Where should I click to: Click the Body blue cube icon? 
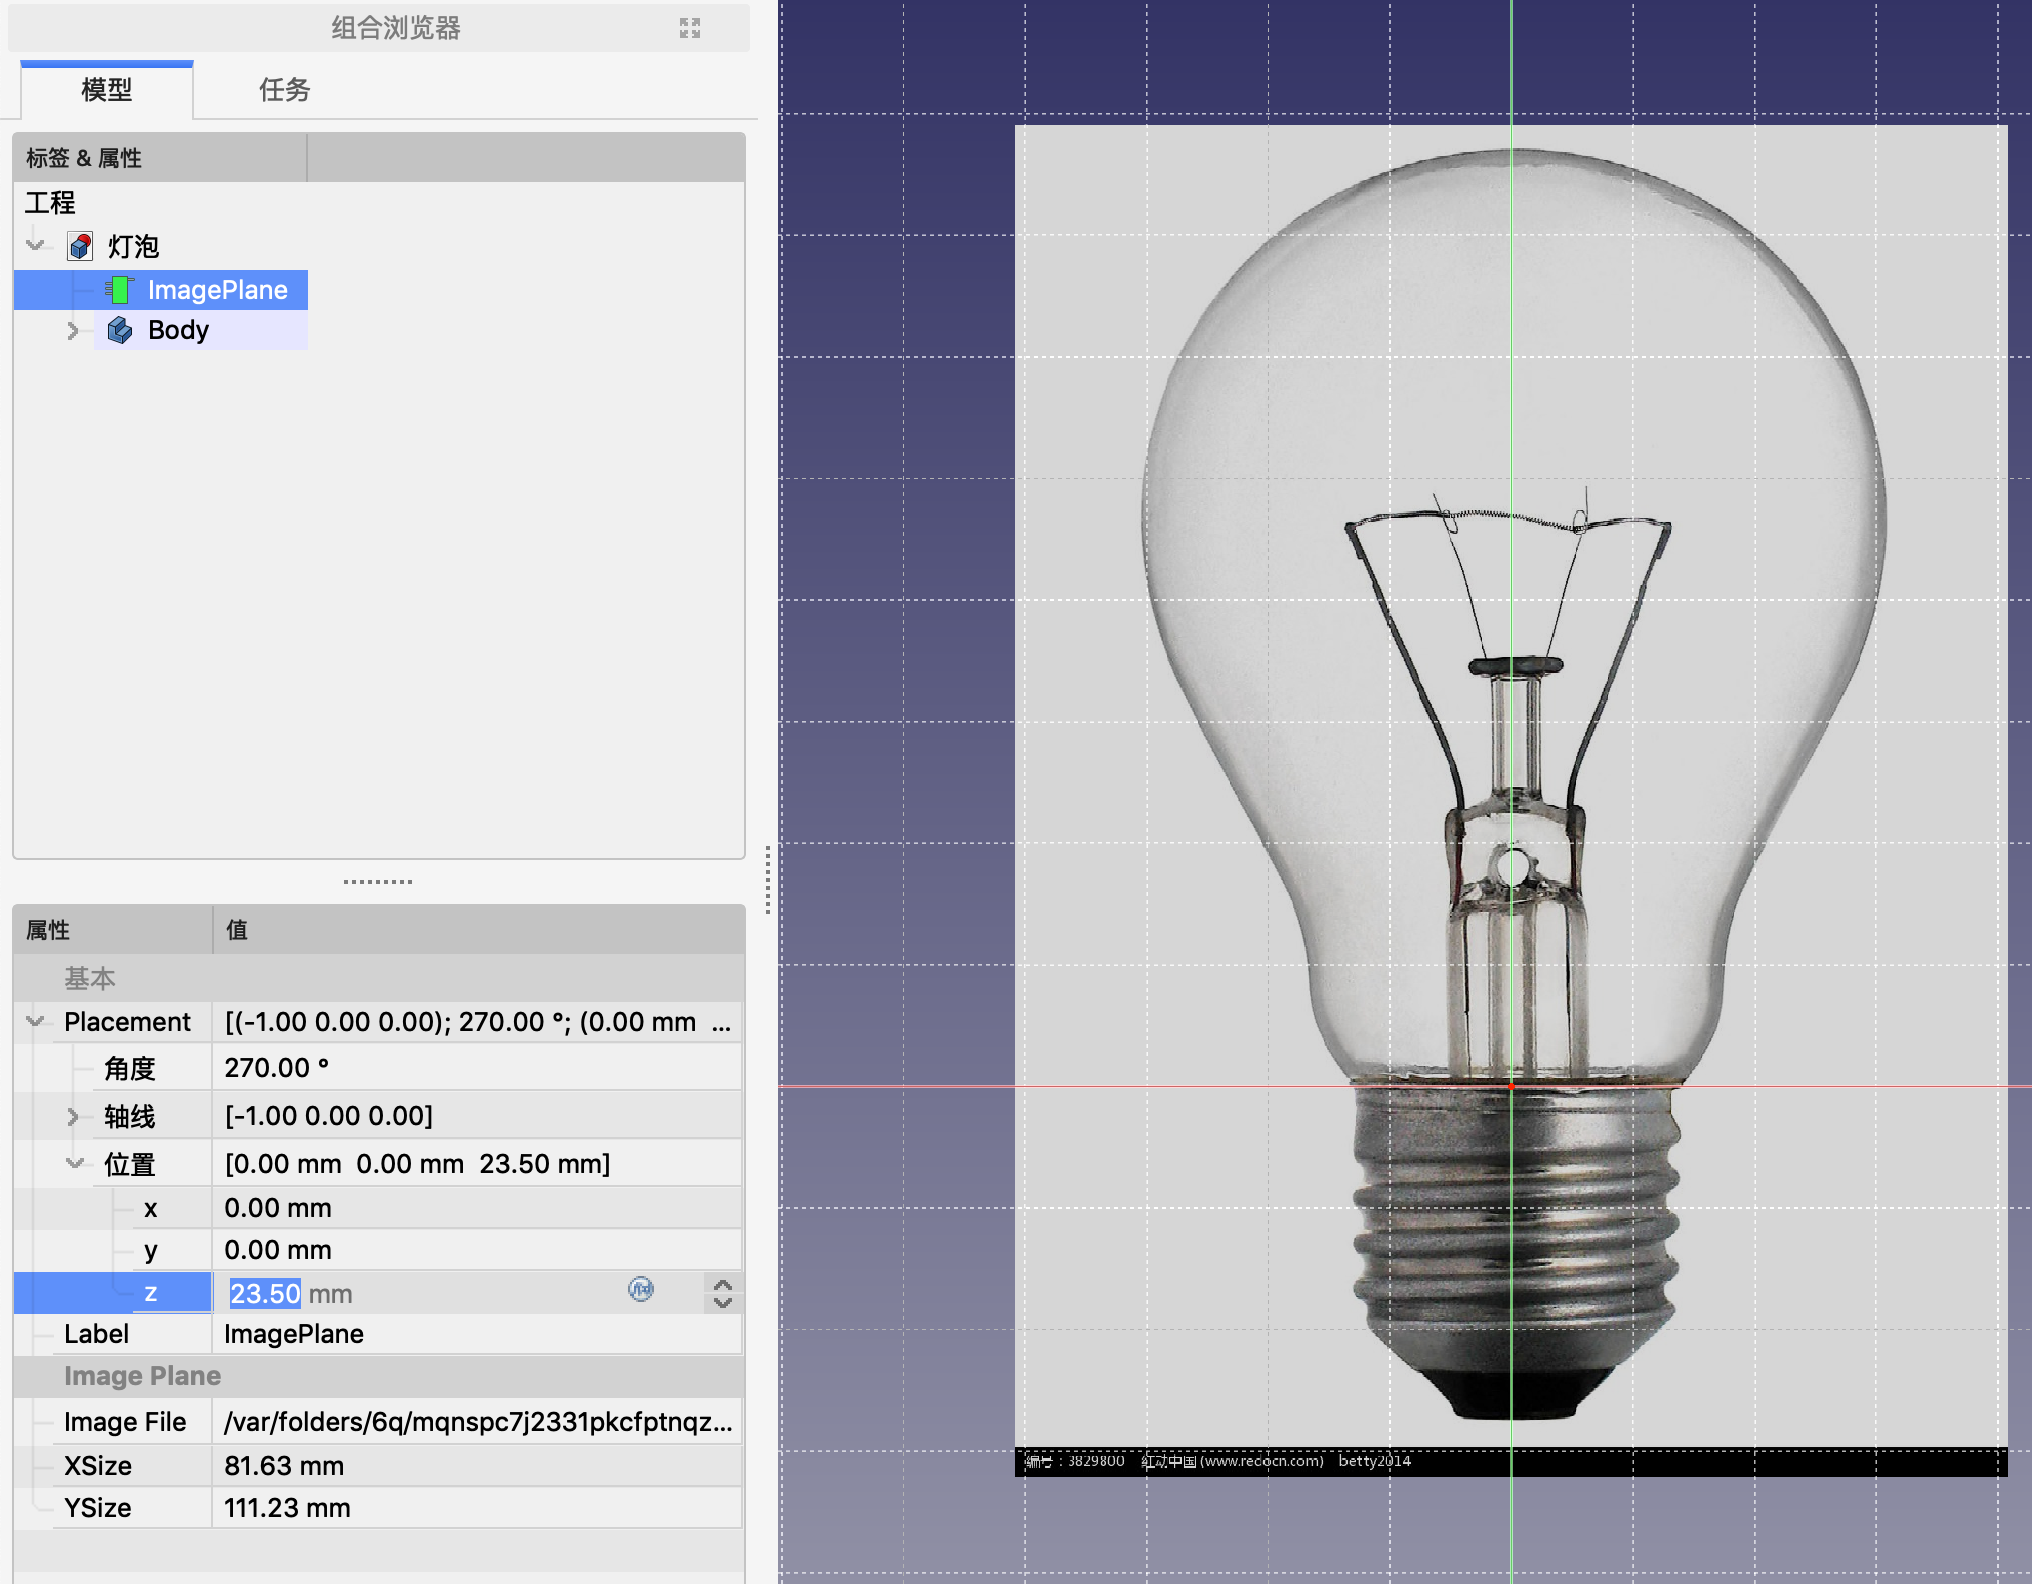click(x=120, y=330)
